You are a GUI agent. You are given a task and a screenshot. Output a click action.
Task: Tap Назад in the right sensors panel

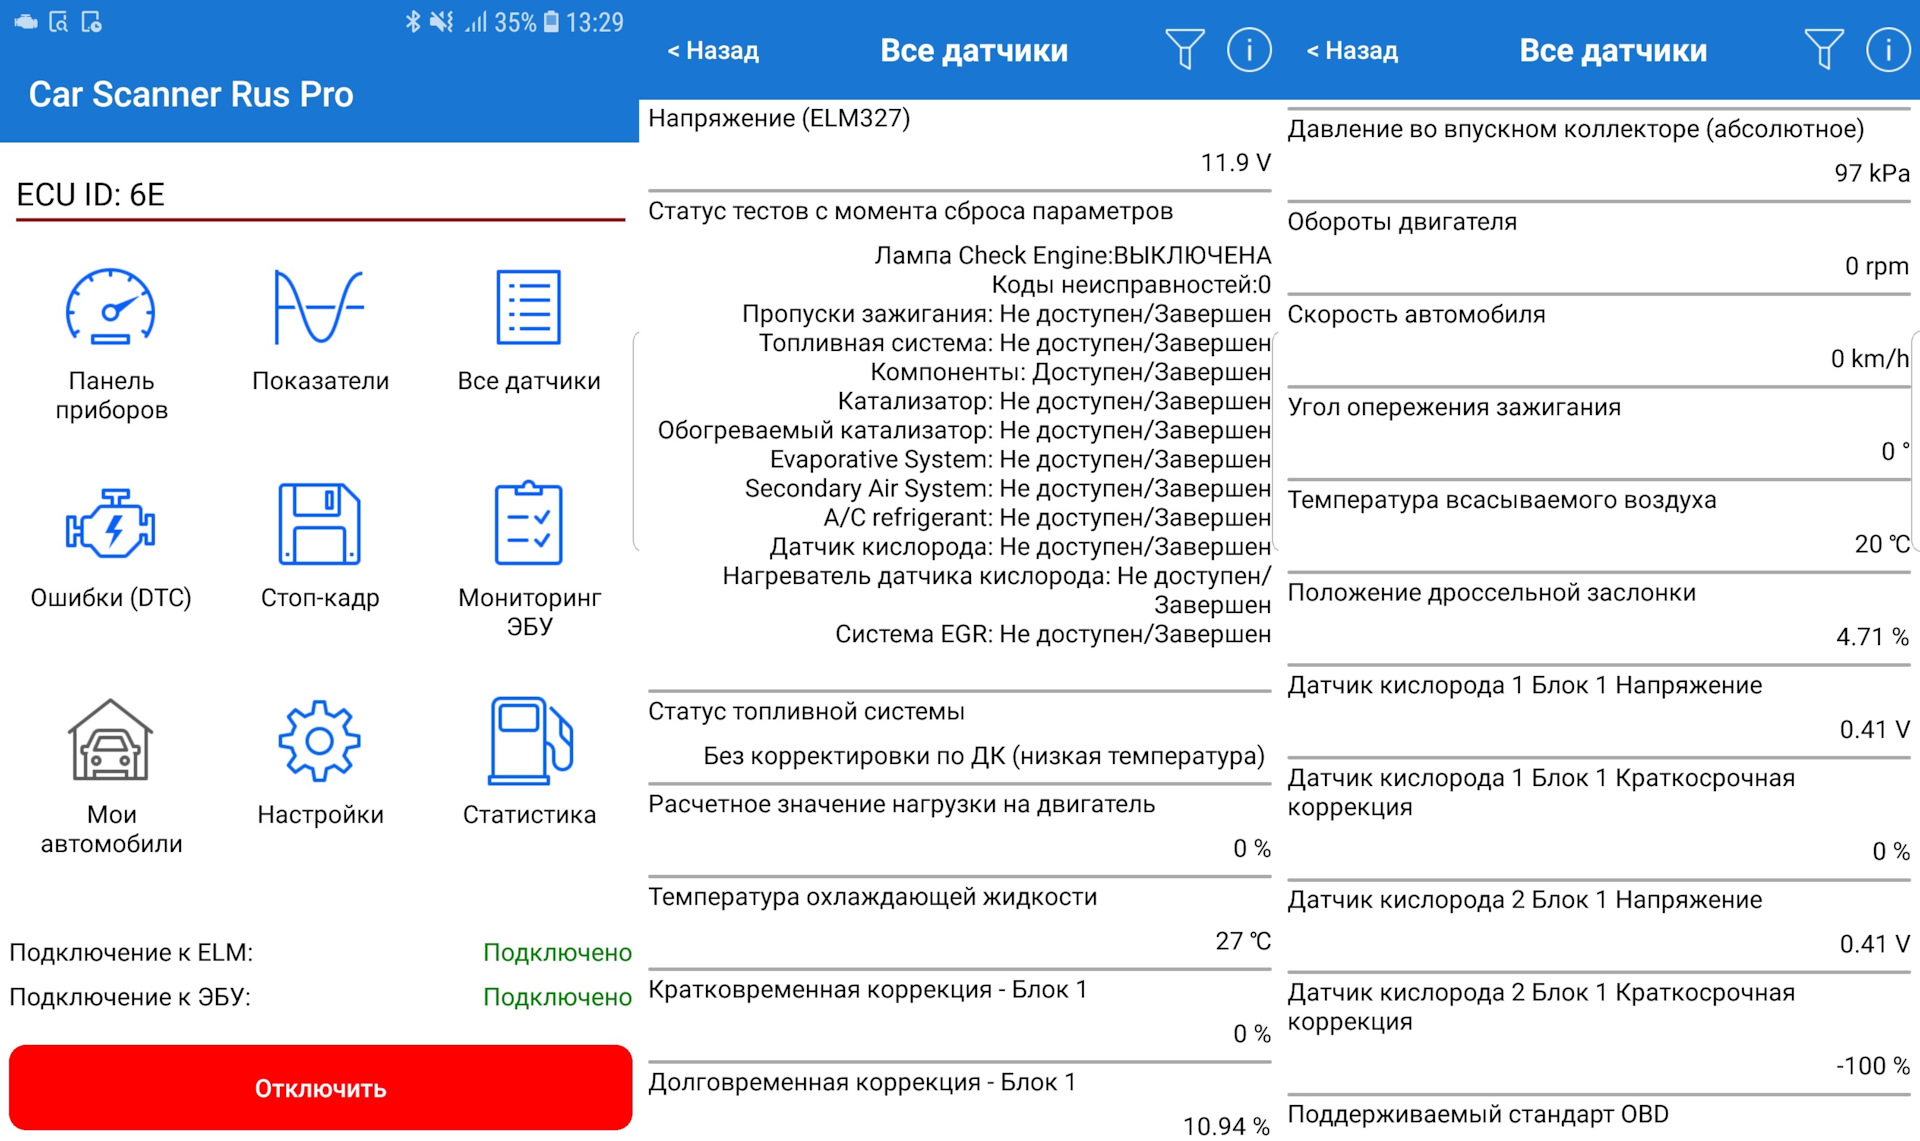1352,51
